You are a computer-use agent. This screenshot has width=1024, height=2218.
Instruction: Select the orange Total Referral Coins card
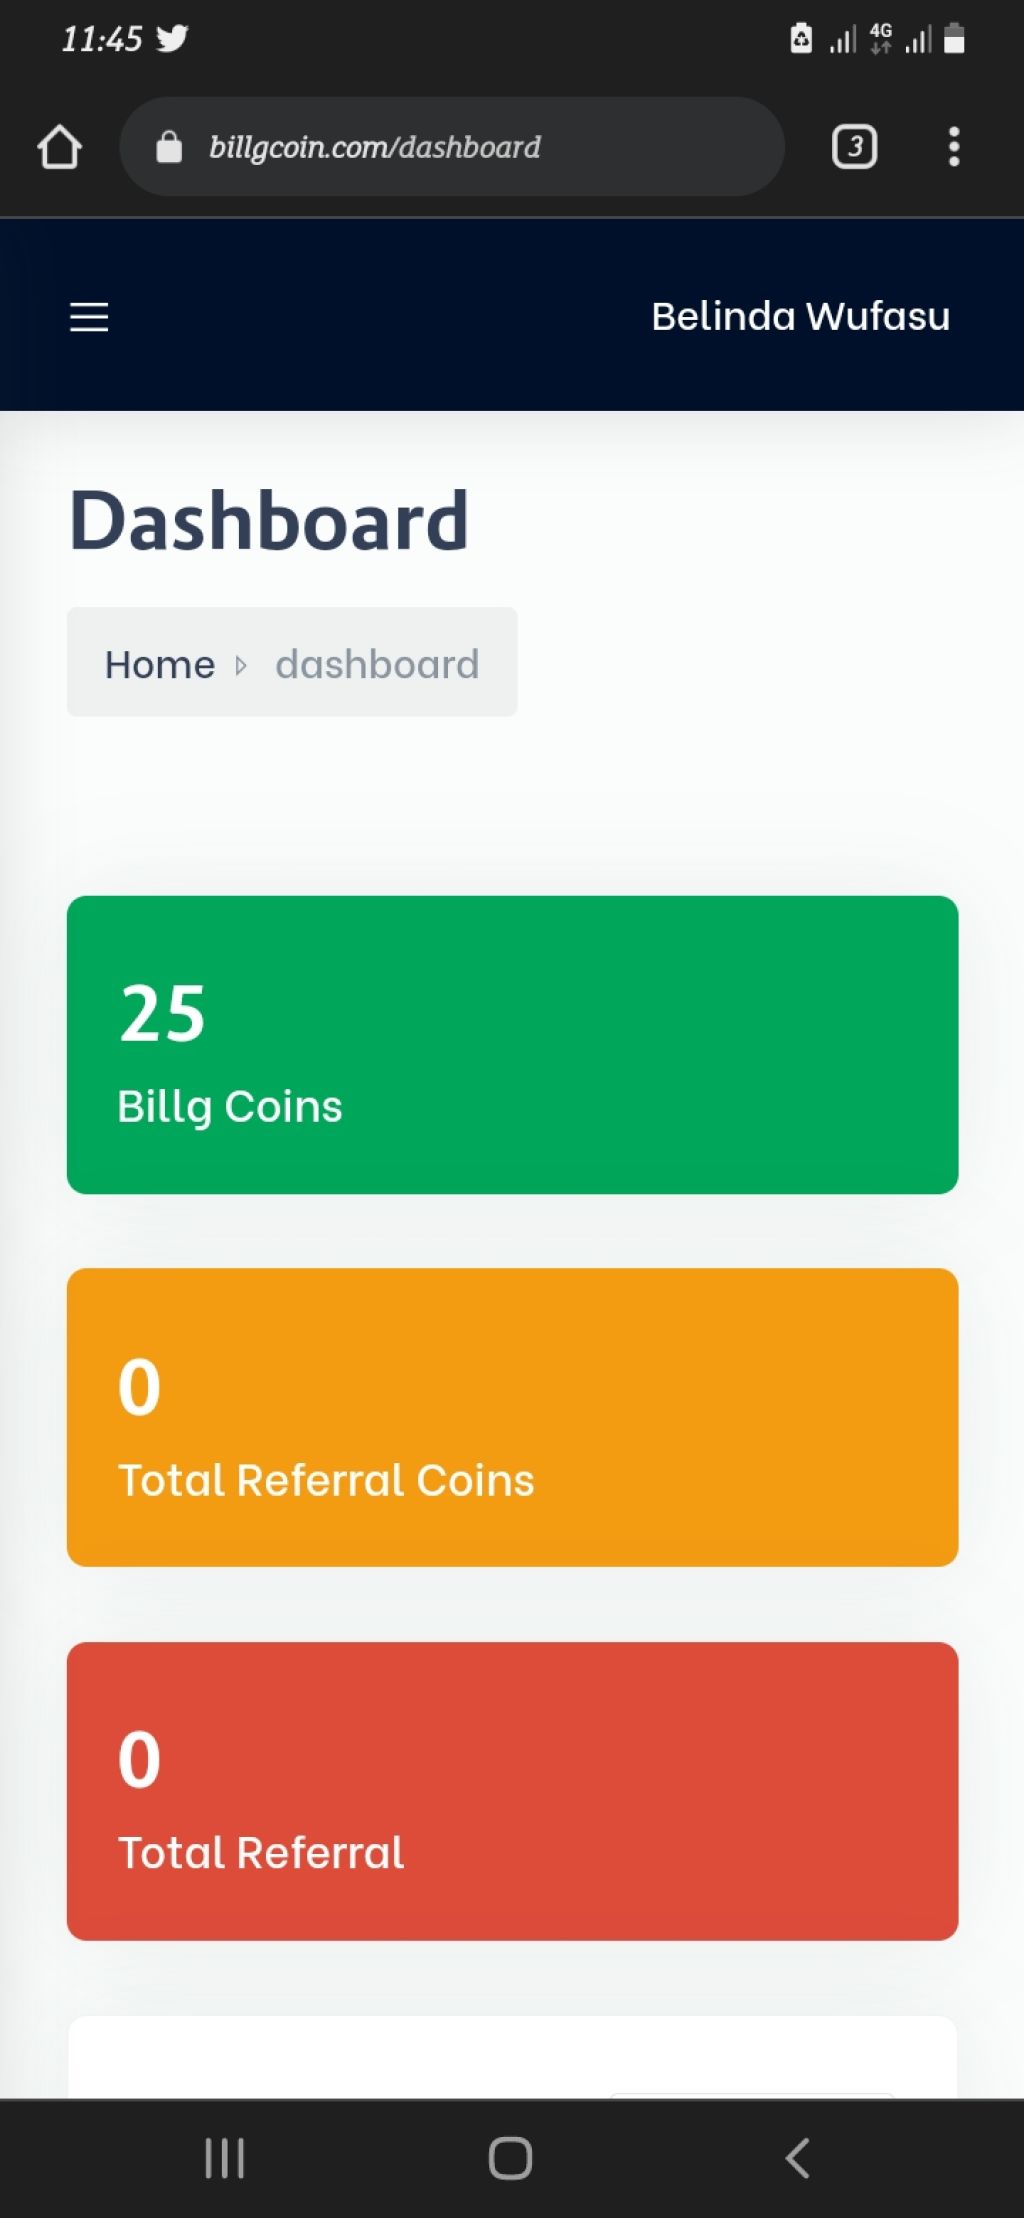tap(512, 1417)
